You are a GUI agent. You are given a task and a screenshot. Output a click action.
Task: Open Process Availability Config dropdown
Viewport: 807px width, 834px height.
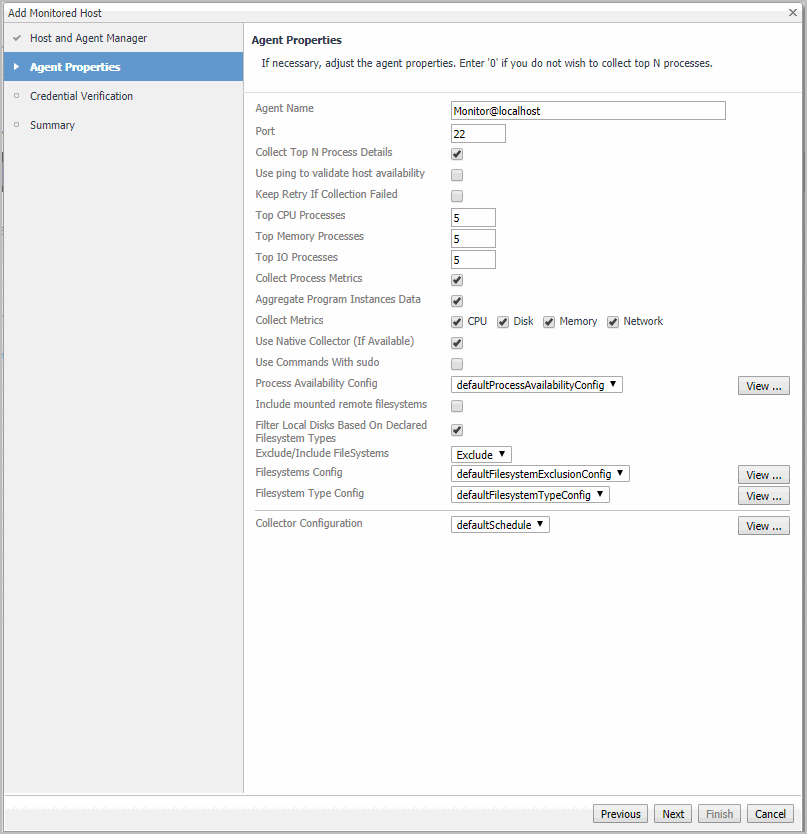pyautogui.click(x=537, y=385)
